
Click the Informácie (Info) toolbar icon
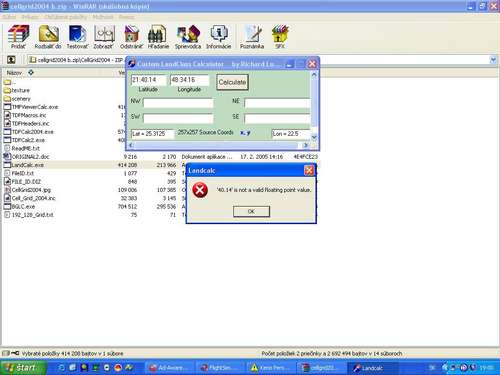[x=219, y=37]
